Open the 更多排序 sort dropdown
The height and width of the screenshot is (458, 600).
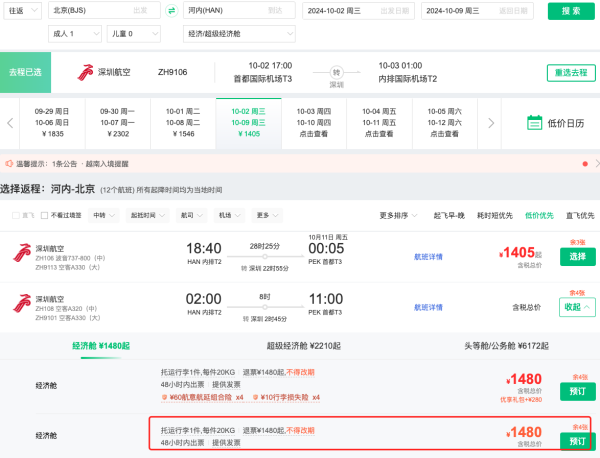[398, 215]
